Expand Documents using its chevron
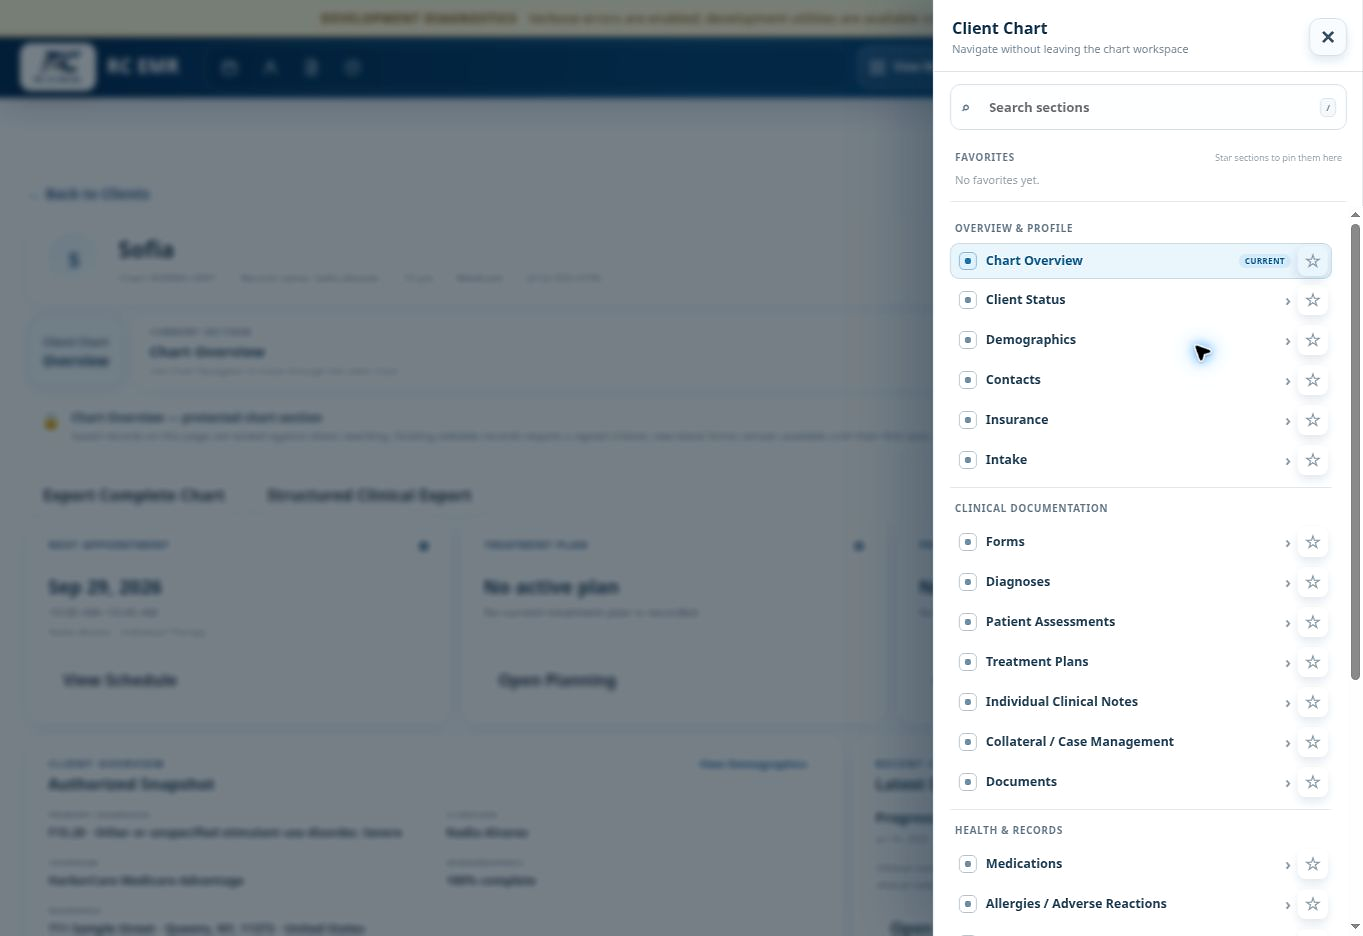Image resolution: width=1363 pixels, height=936 pixels. click(1287, 783)
